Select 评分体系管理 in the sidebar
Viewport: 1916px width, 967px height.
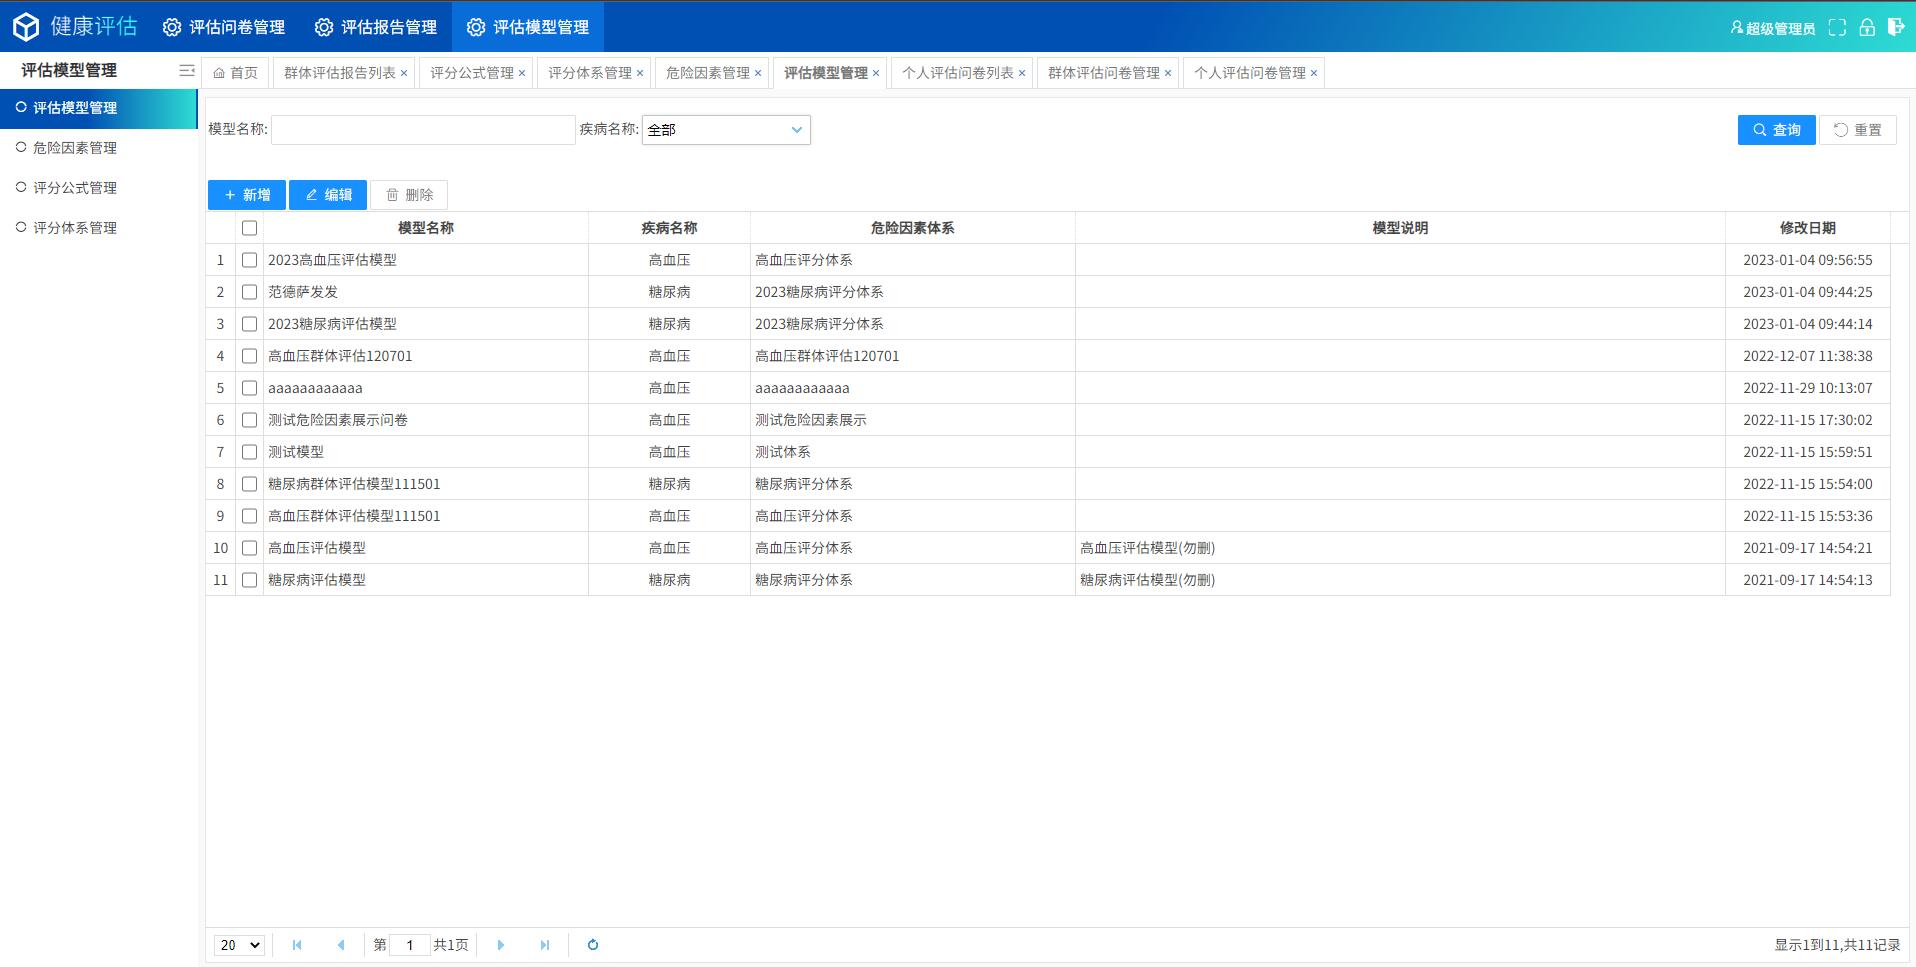99,228
